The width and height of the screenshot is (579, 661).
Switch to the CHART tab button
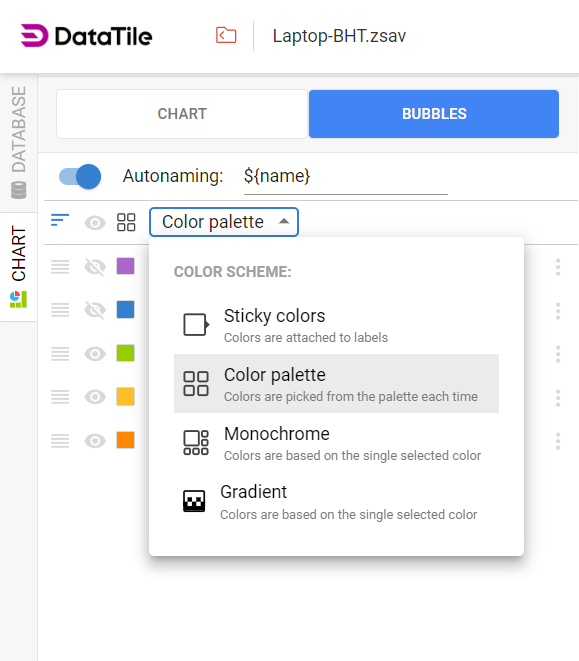182,114
